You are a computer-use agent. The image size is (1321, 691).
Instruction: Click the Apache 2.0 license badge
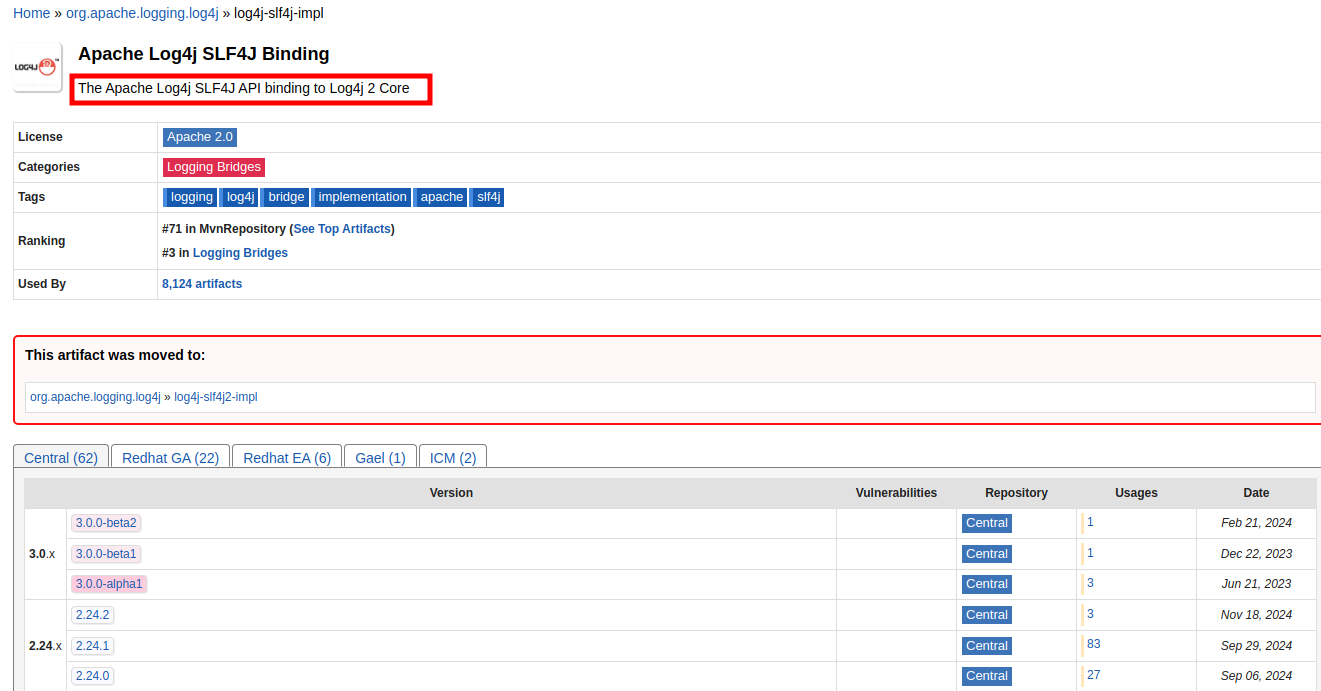199,137
